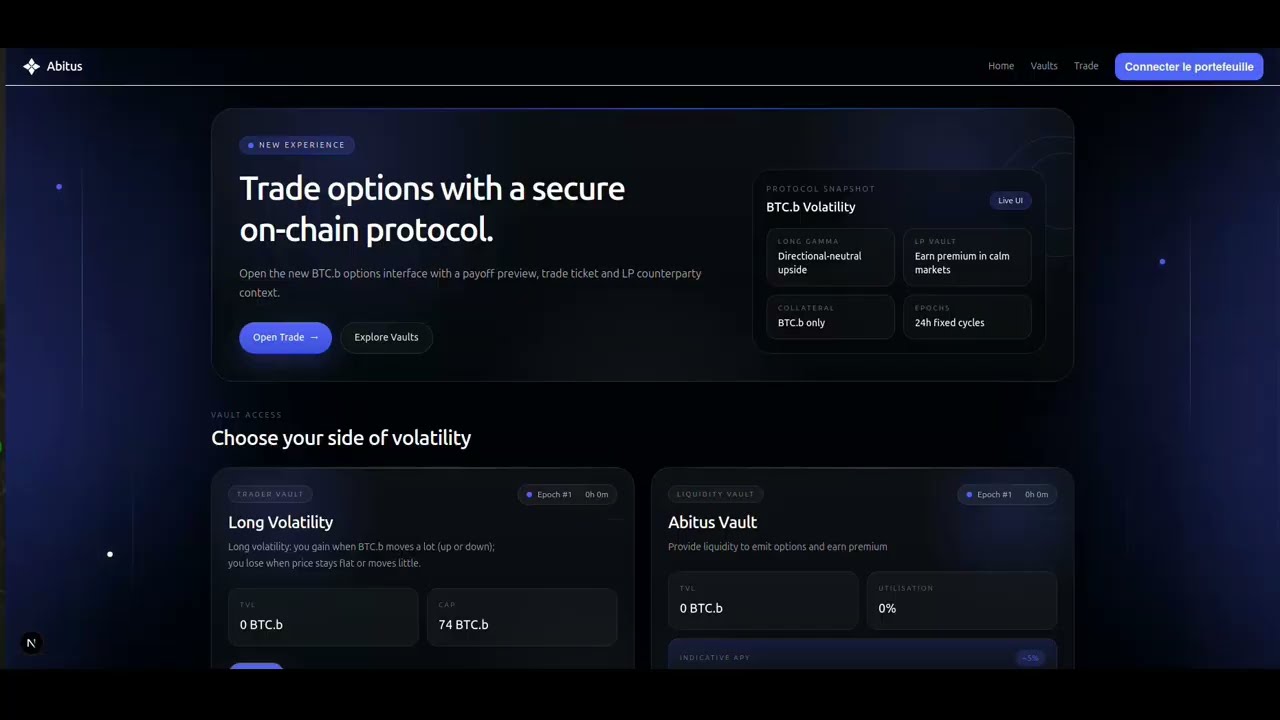Click the Collateral BTC.b only card

click(x=830, y=317)
